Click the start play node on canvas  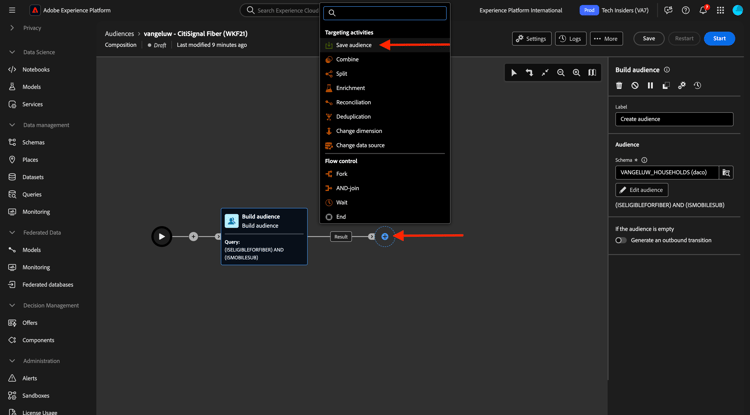[162, 236]
